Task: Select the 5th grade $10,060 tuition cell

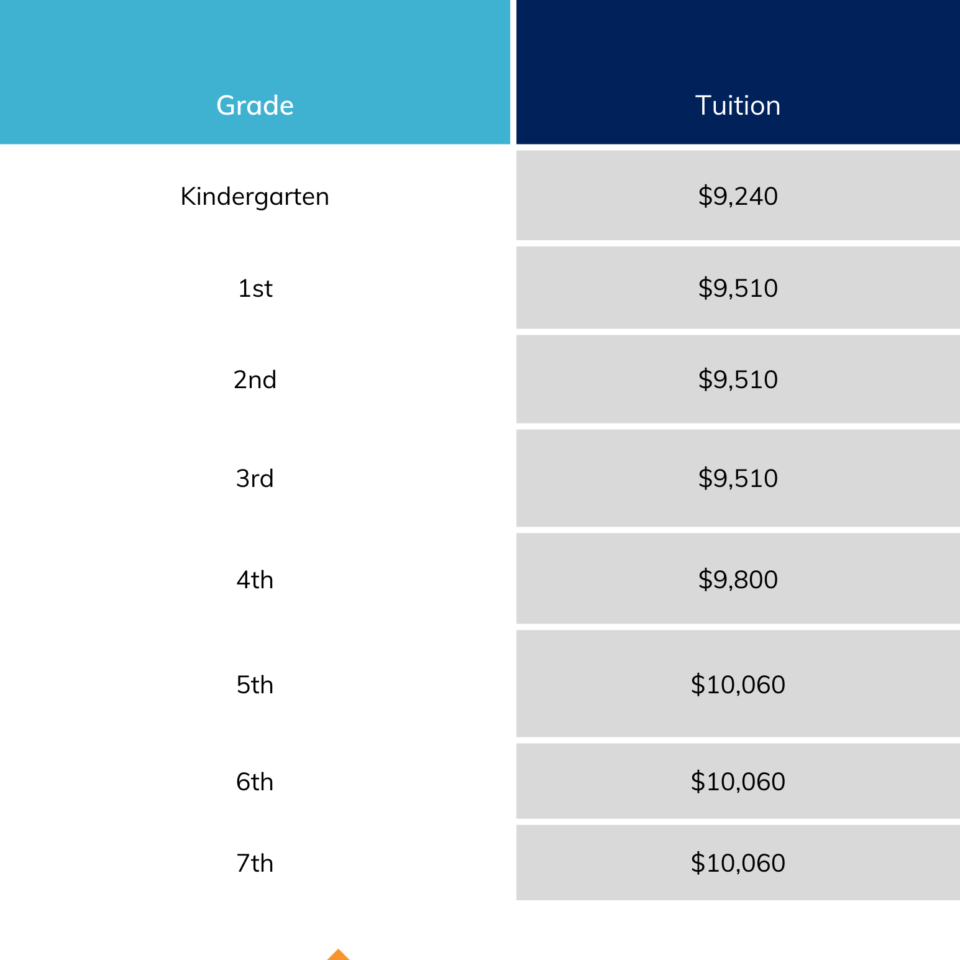Action: 738,685
